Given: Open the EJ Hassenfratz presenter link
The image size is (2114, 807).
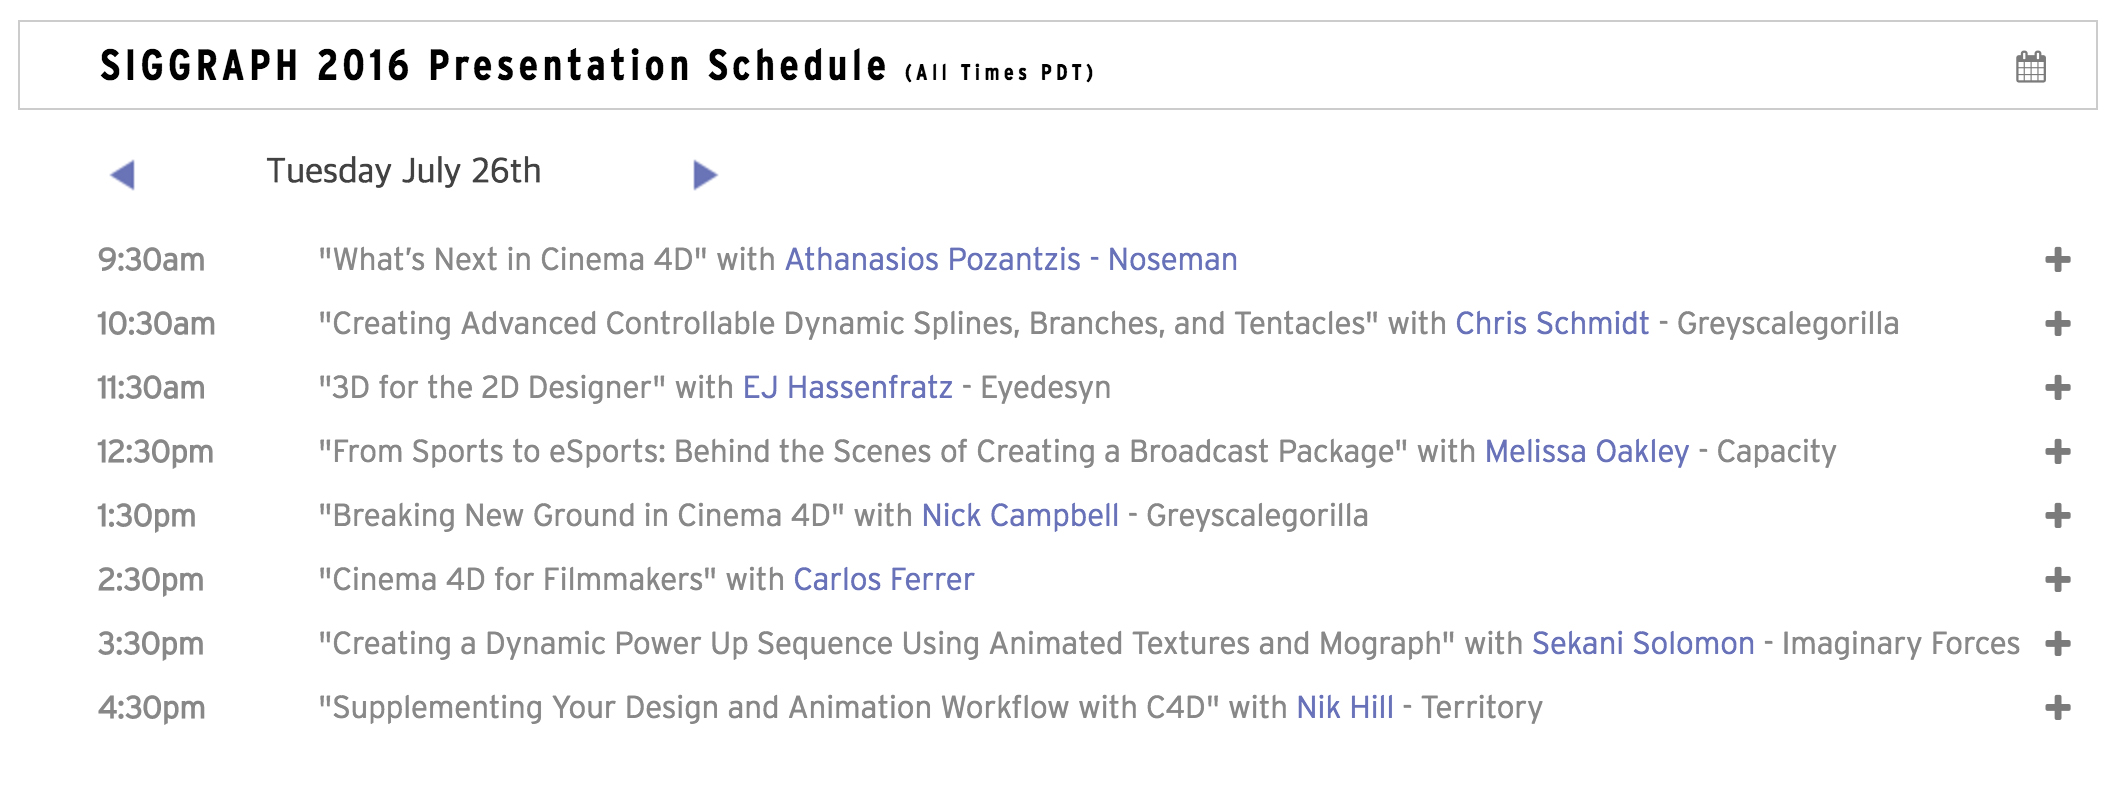Looking at the screenshot, I should (x=847, y=388).
